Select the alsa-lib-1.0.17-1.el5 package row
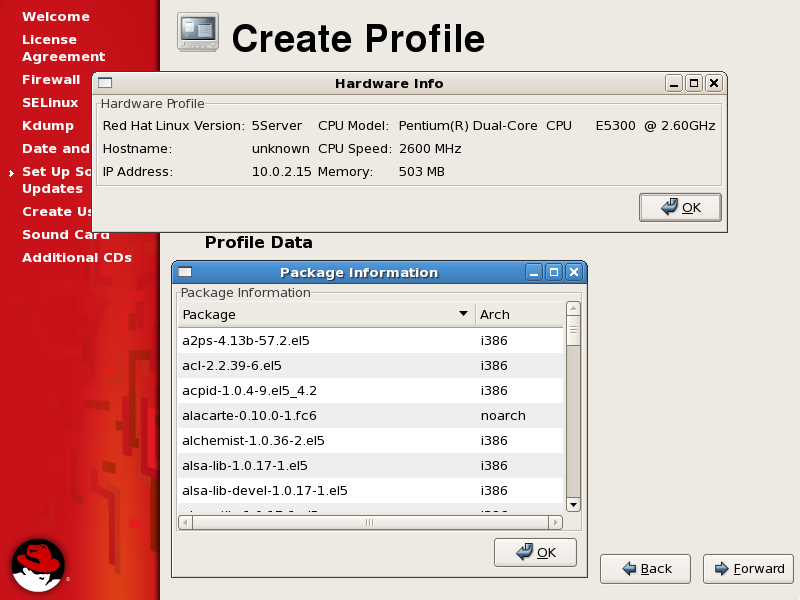This screenshot has height=600, width=800. pyautogui.click(x=370, y=465)
